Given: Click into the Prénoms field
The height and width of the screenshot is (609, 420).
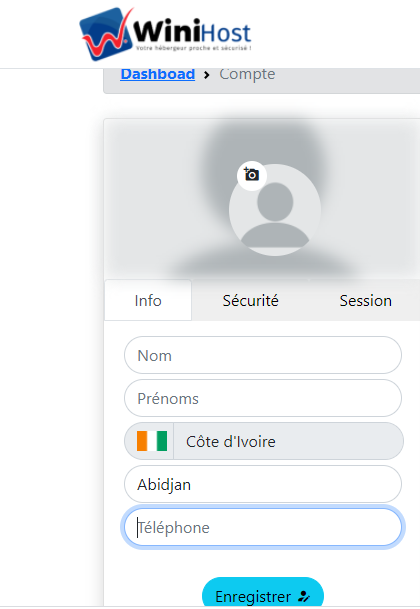Looking at the screenshot, I should 263,398.
